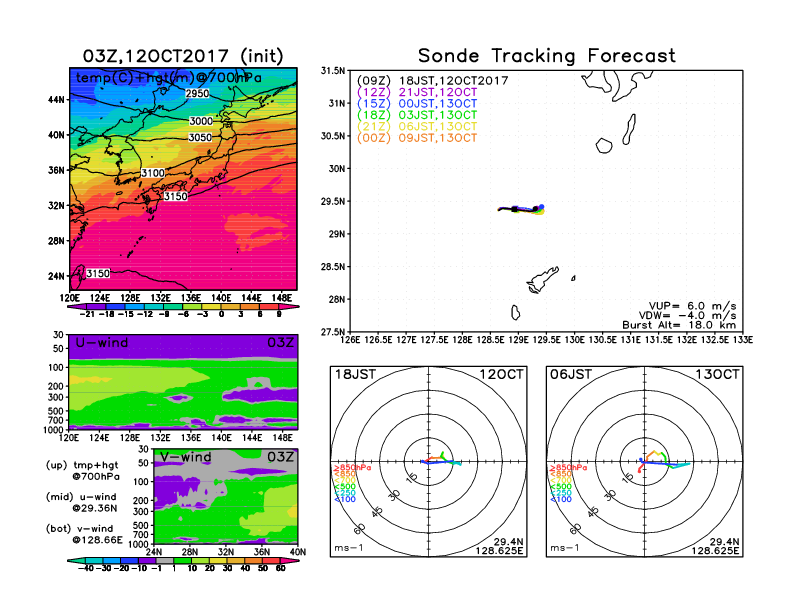Screen dimensions: 792x612
Task: Click the 60 ring label on 06JST hodograph
Action: (575, 529)
